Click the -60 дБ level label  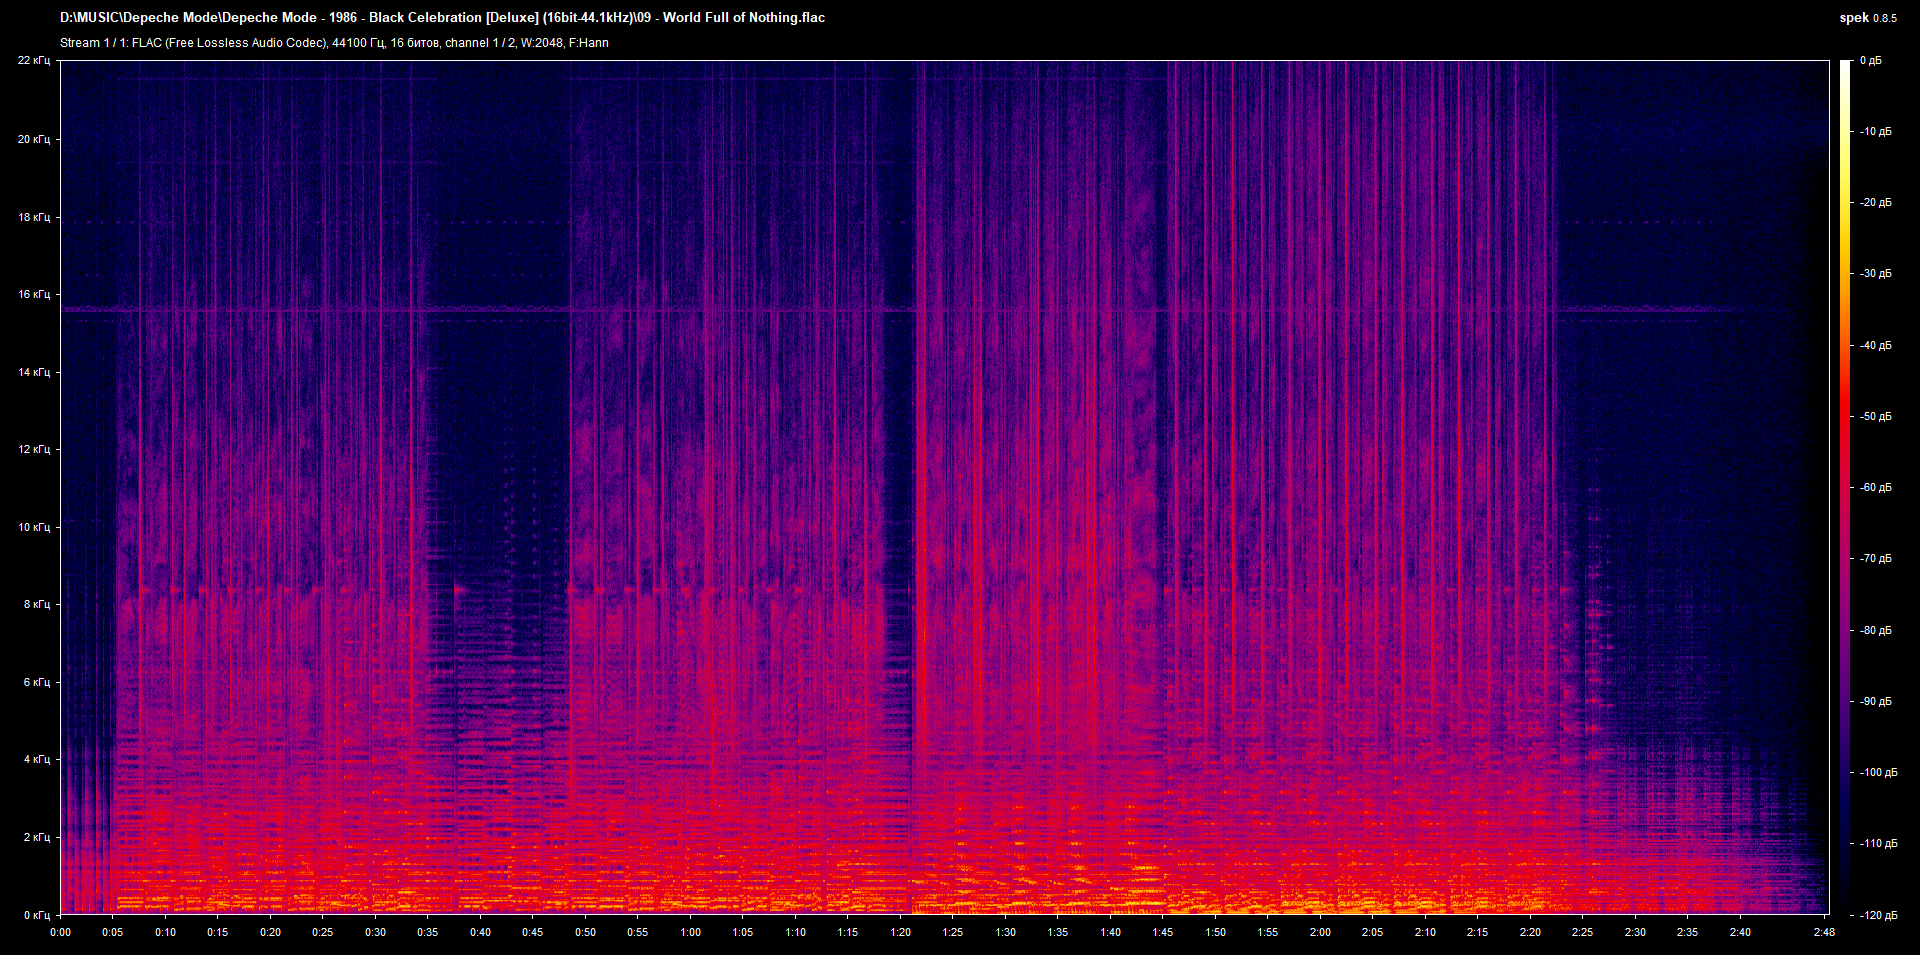tap(1875, 488)
